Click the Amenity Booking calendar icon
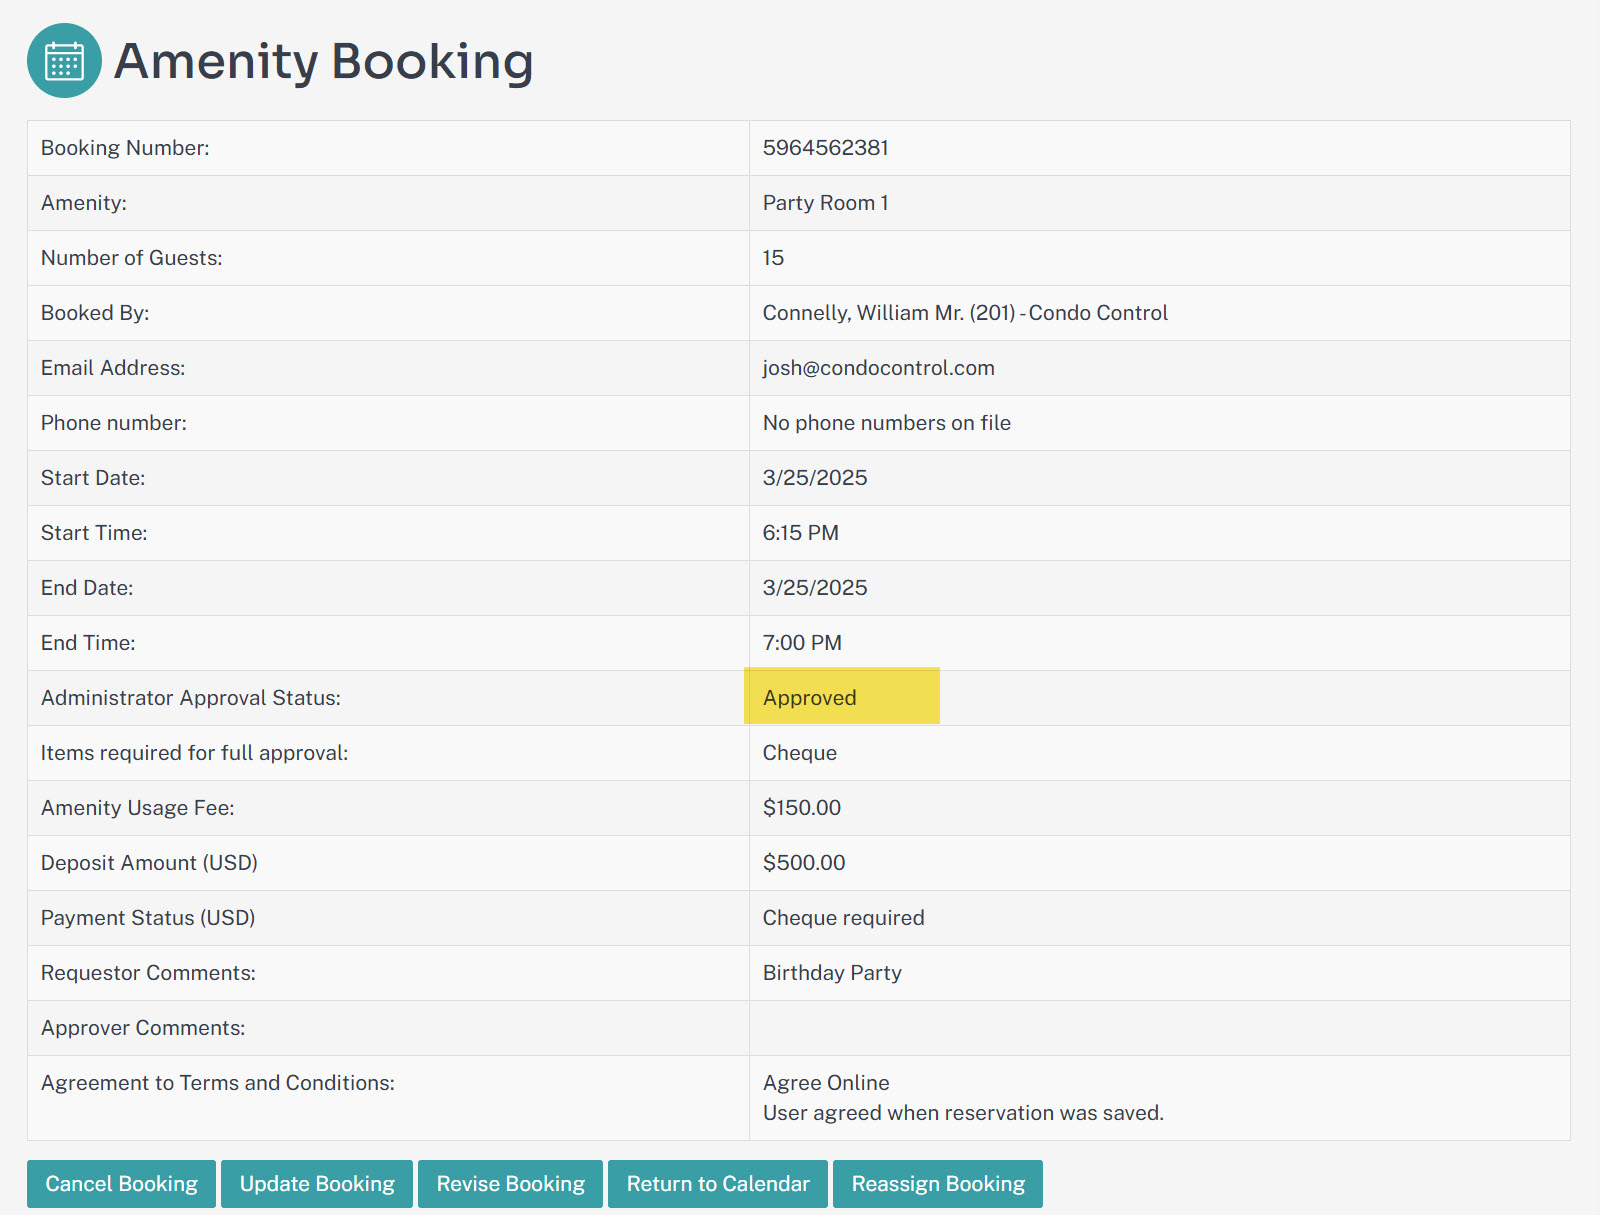This screenshot has width=1600, height=1215. pos(64,61)
